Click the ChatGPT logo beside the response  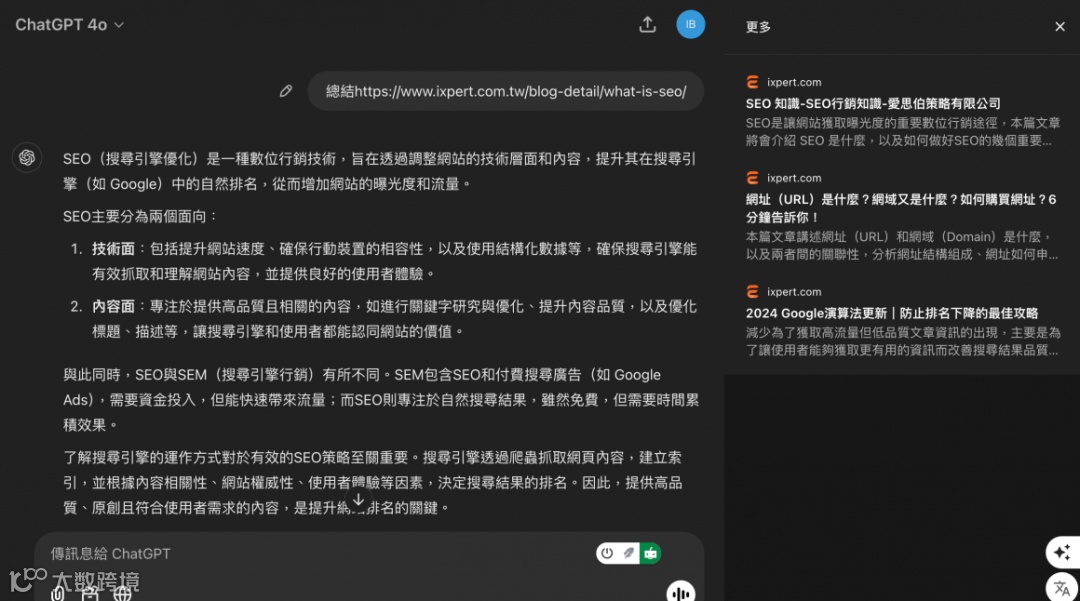[27, 157]
